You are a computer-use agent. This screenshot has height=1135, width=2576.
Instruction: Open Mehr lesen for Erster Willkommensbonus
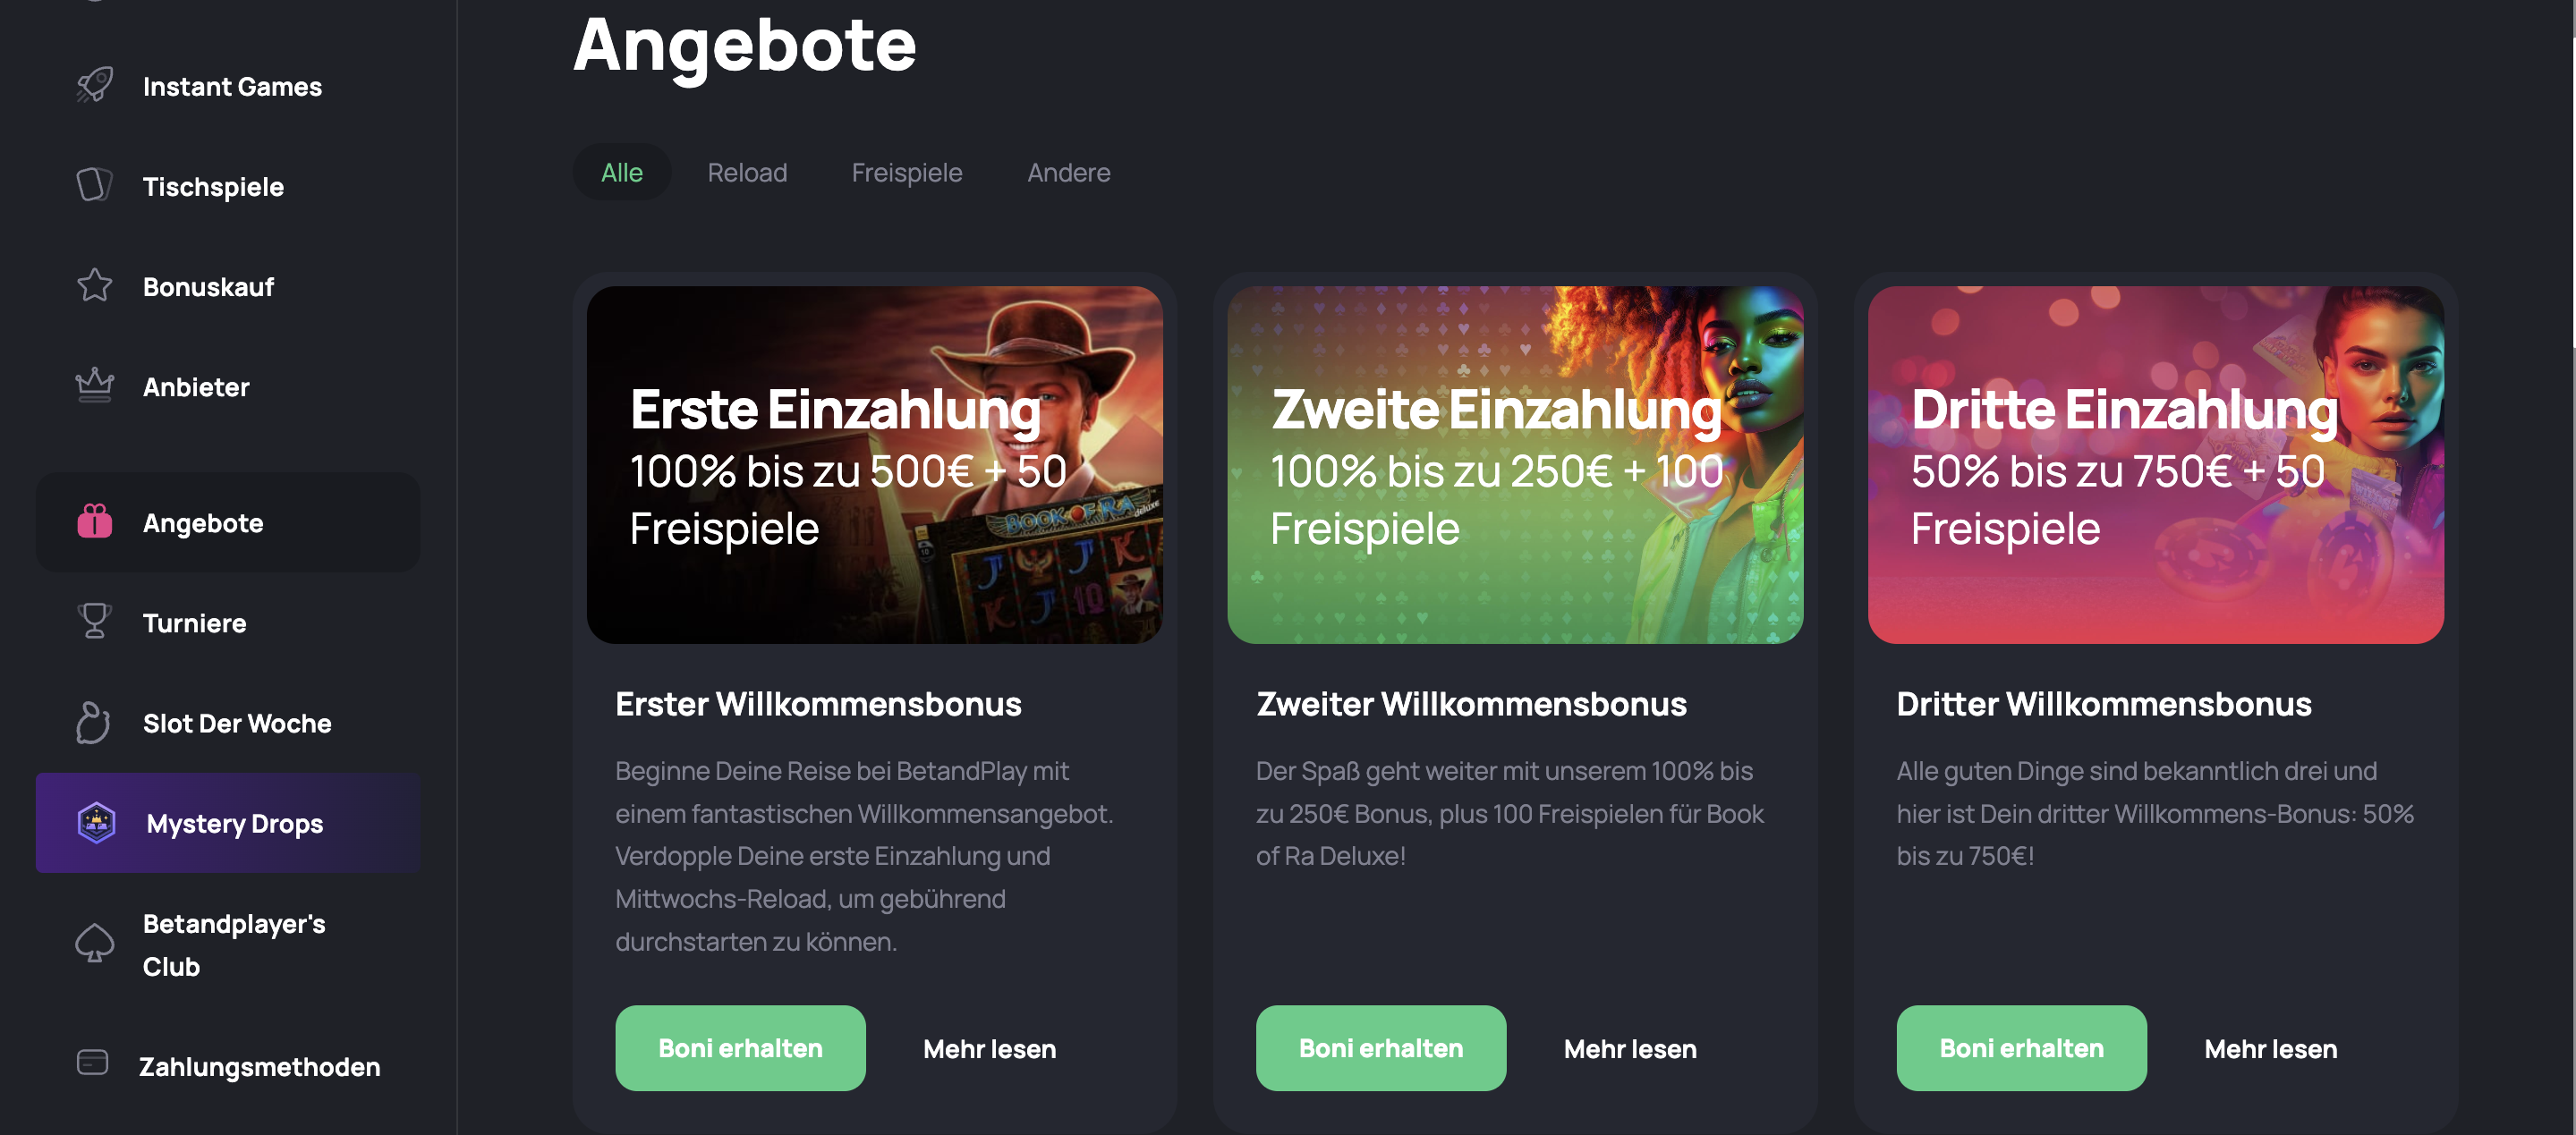click(x=989, y=1049)
